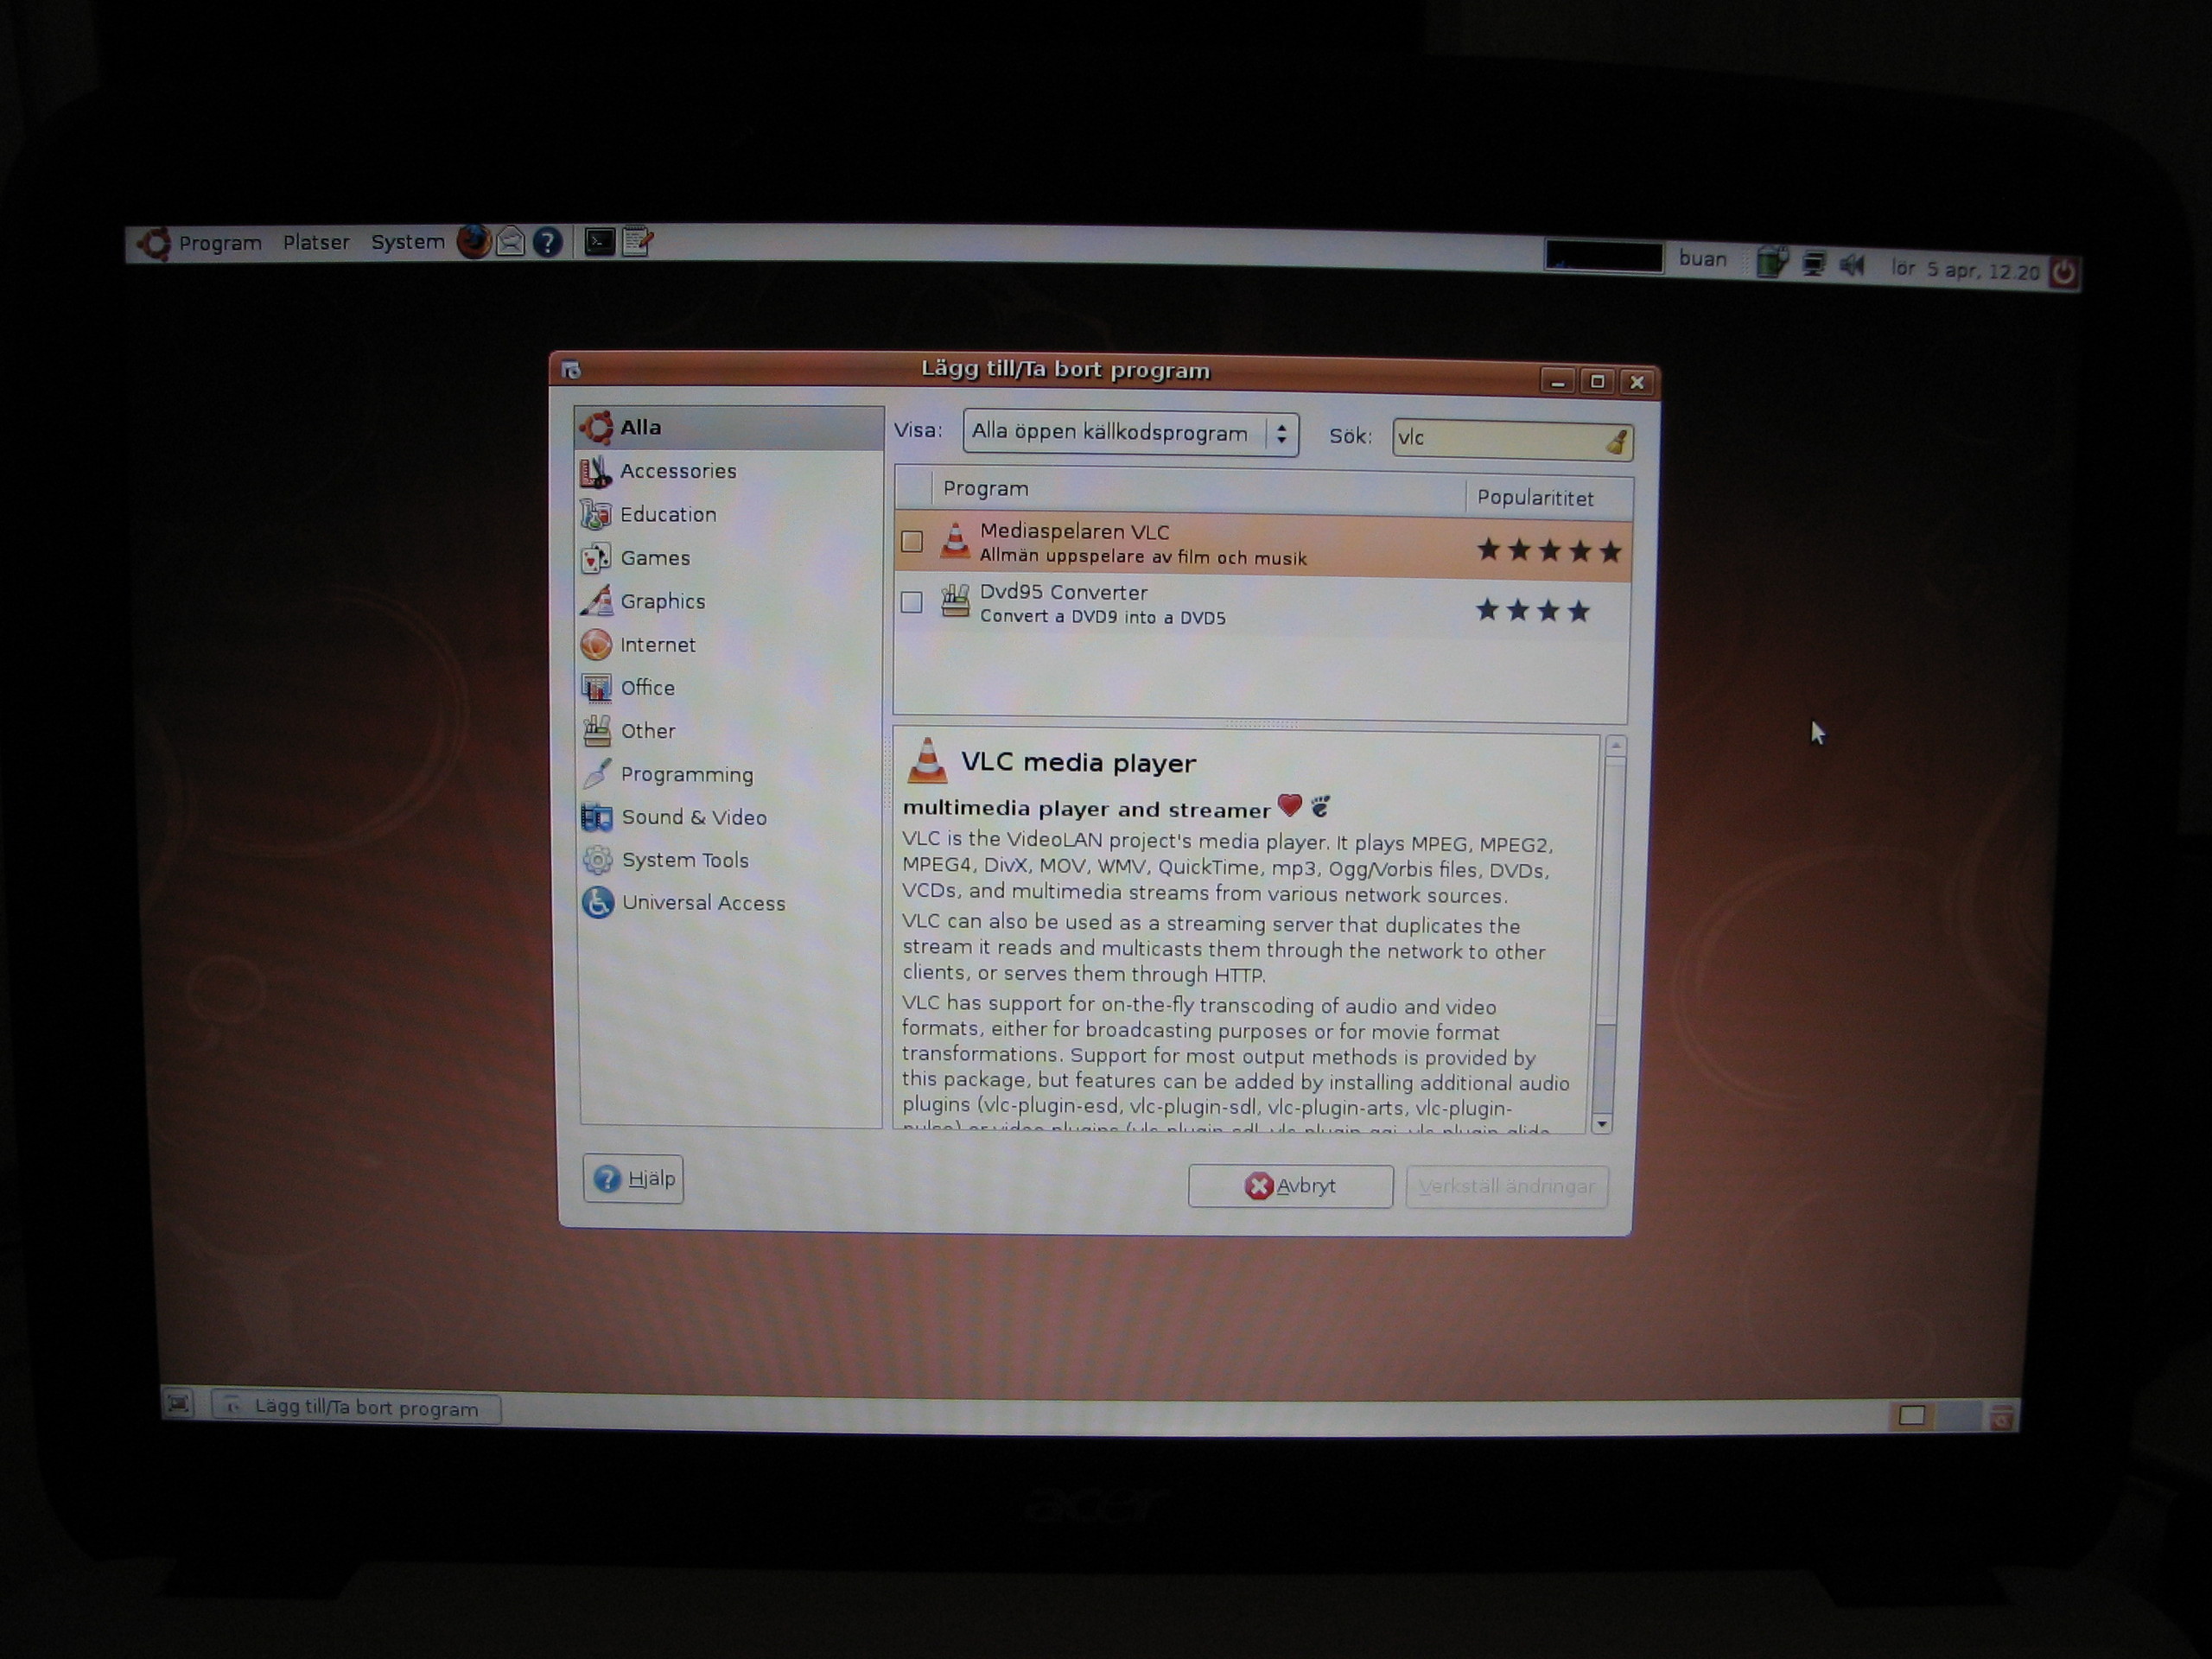
Task: Click the description scrollbar down arrow
Action: pyautogui.click(x=1602, y=1125)
